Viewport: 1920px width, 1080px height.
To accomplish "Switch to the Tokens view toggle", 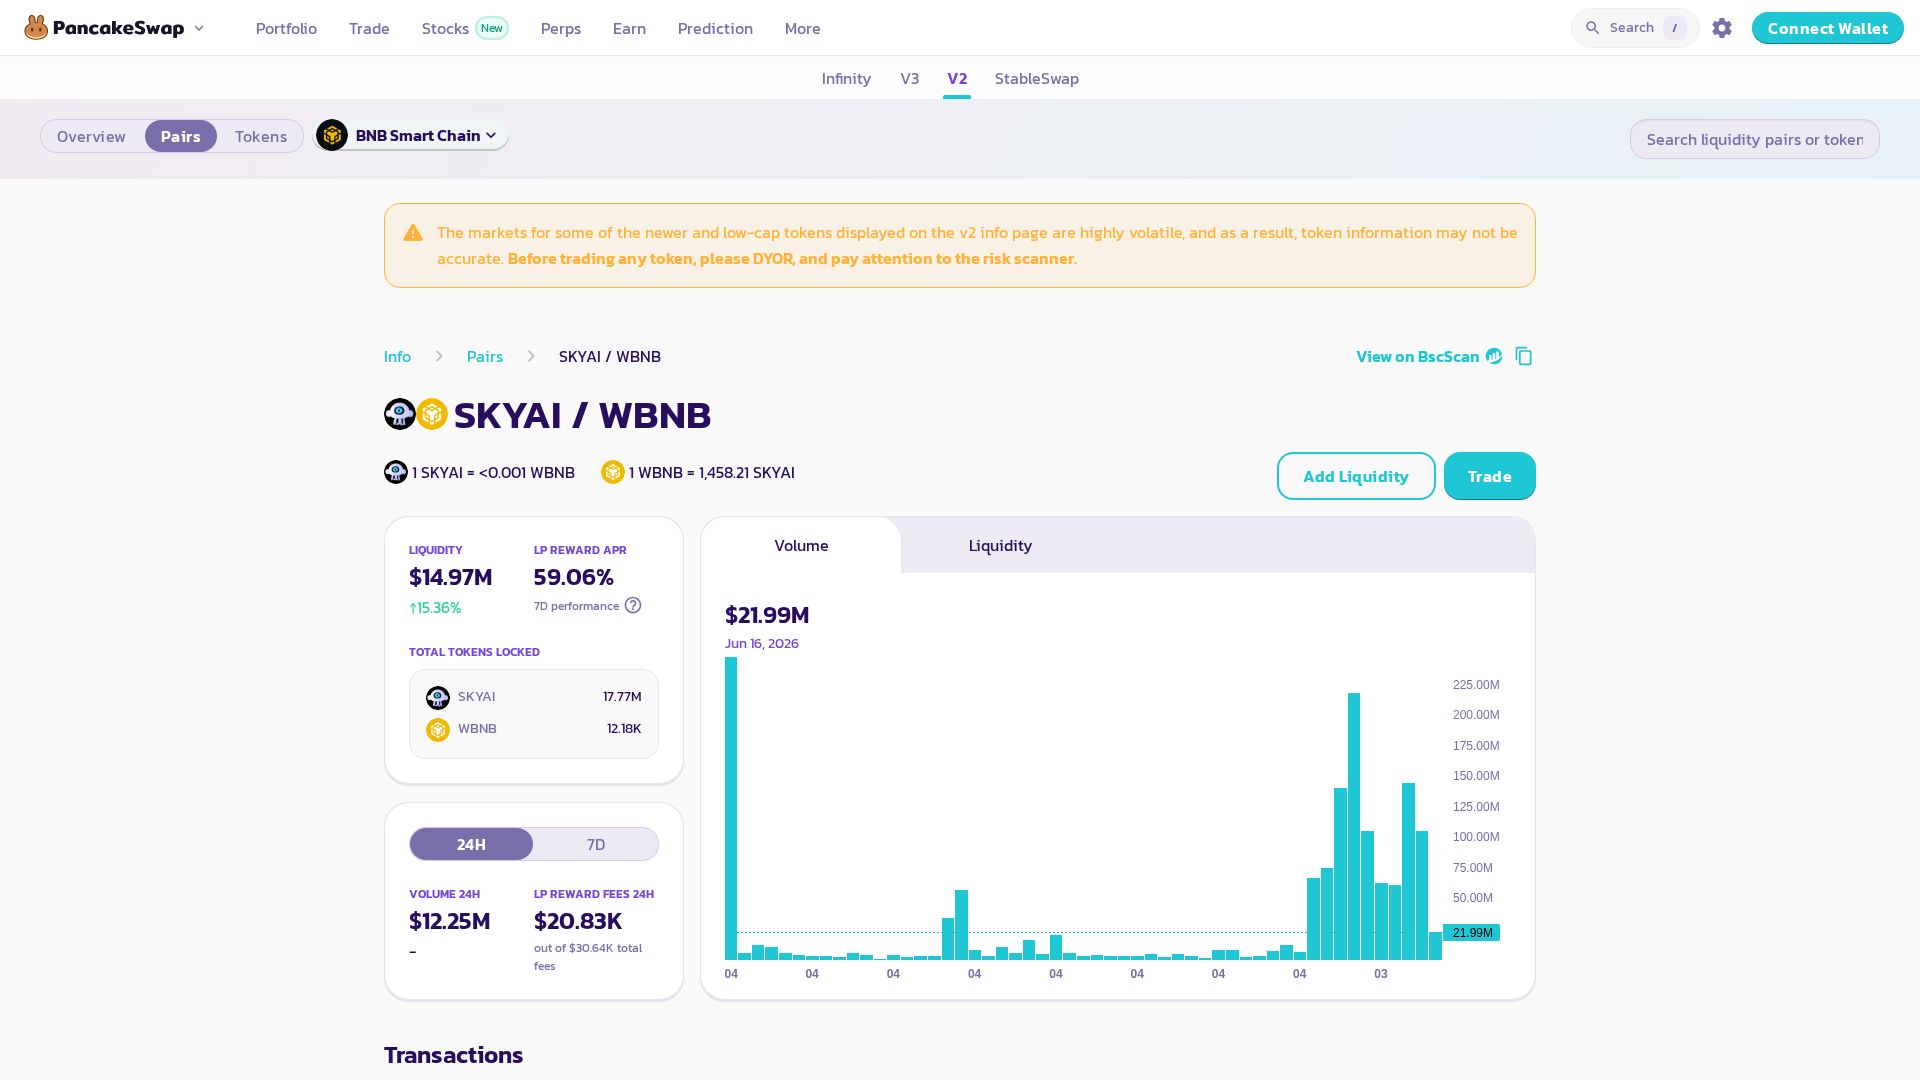I will [261, 136].
